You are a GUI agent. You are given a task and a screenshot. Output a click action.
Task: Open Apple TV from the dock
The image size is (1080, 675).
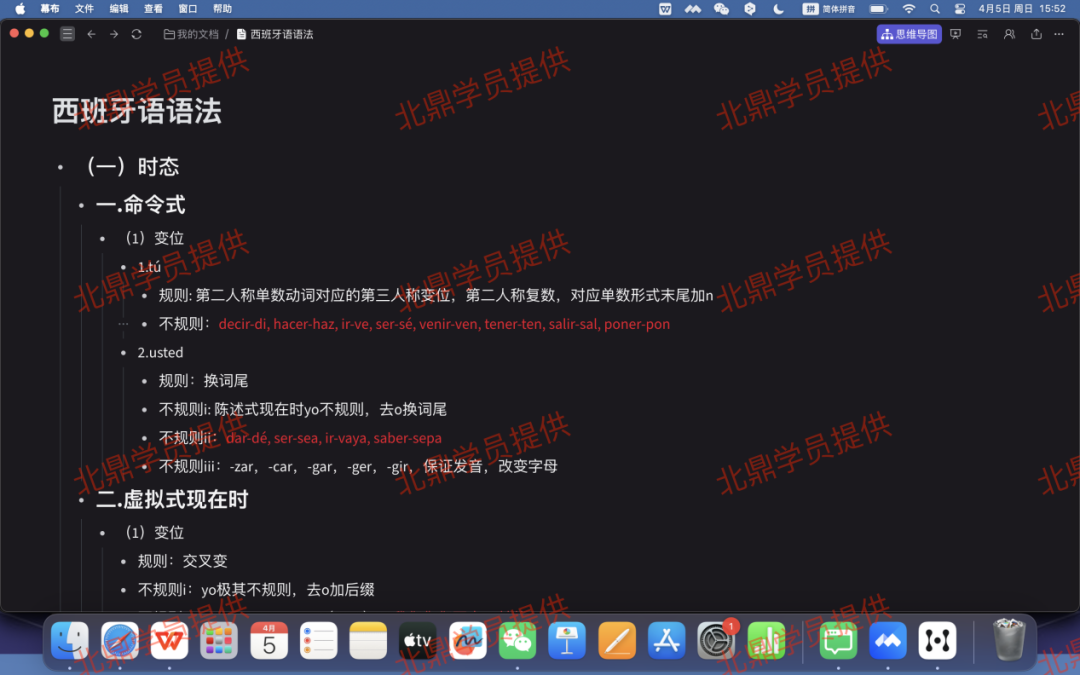pos(418,641)
